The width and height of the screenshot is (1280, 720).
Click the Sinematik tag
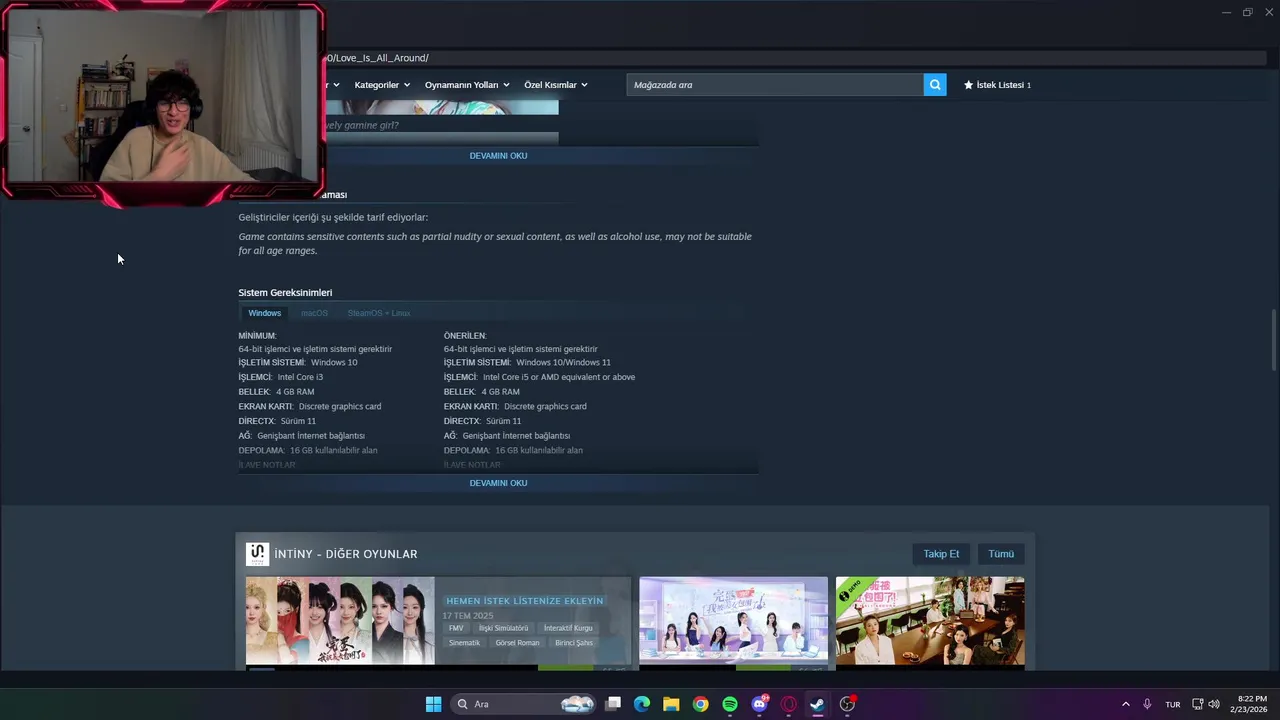464,643
